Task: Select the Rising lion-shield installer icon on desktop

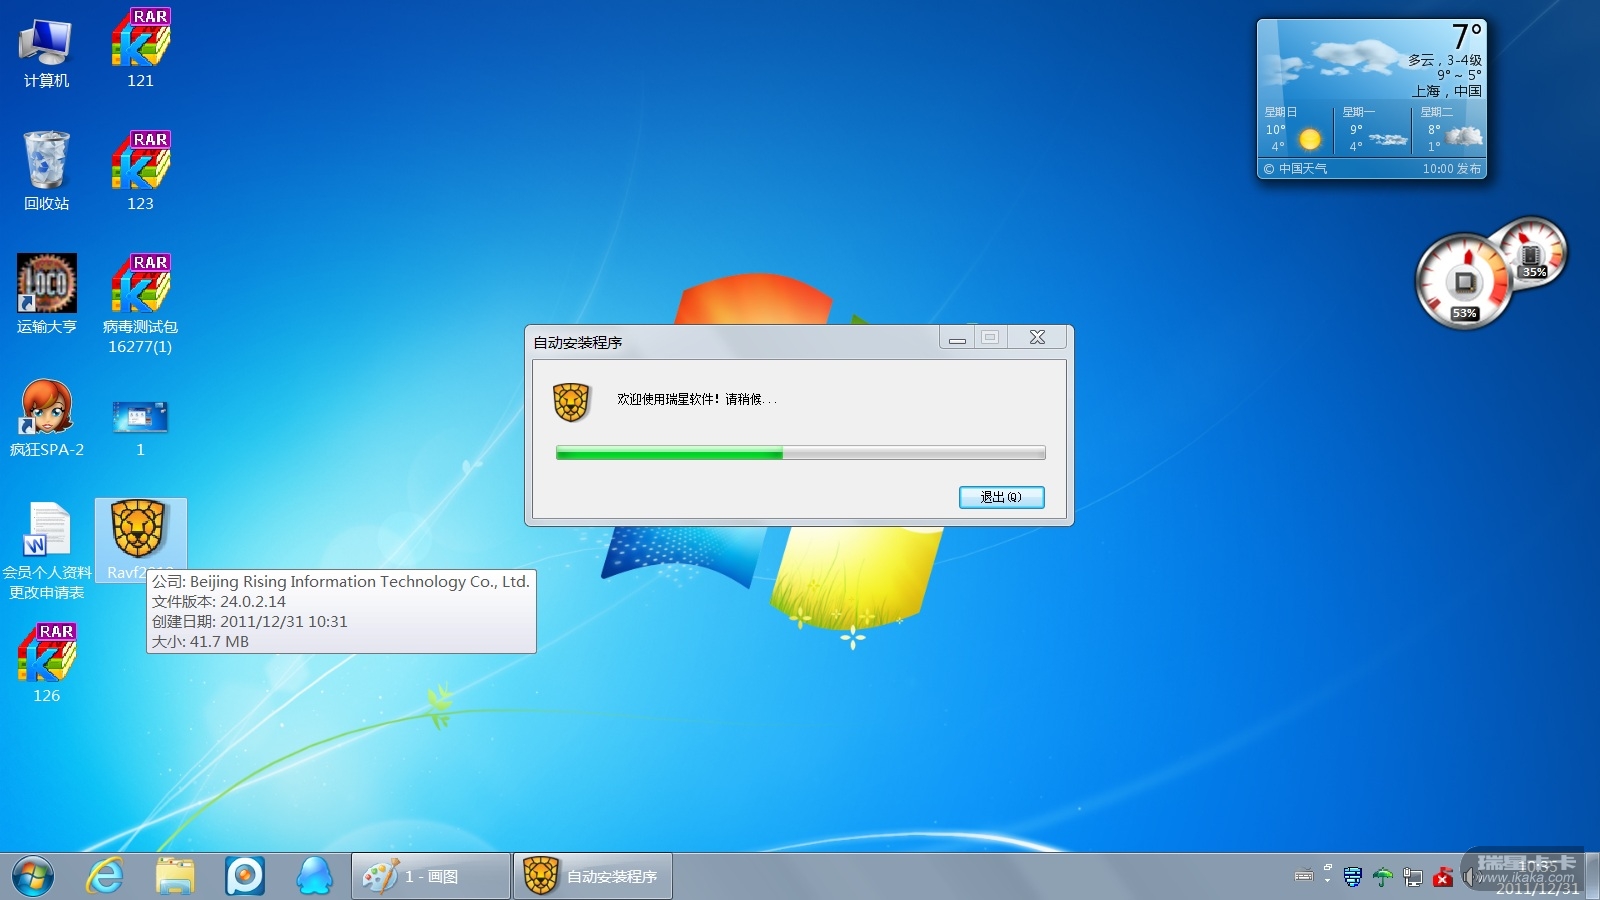Action: point(140,540)
